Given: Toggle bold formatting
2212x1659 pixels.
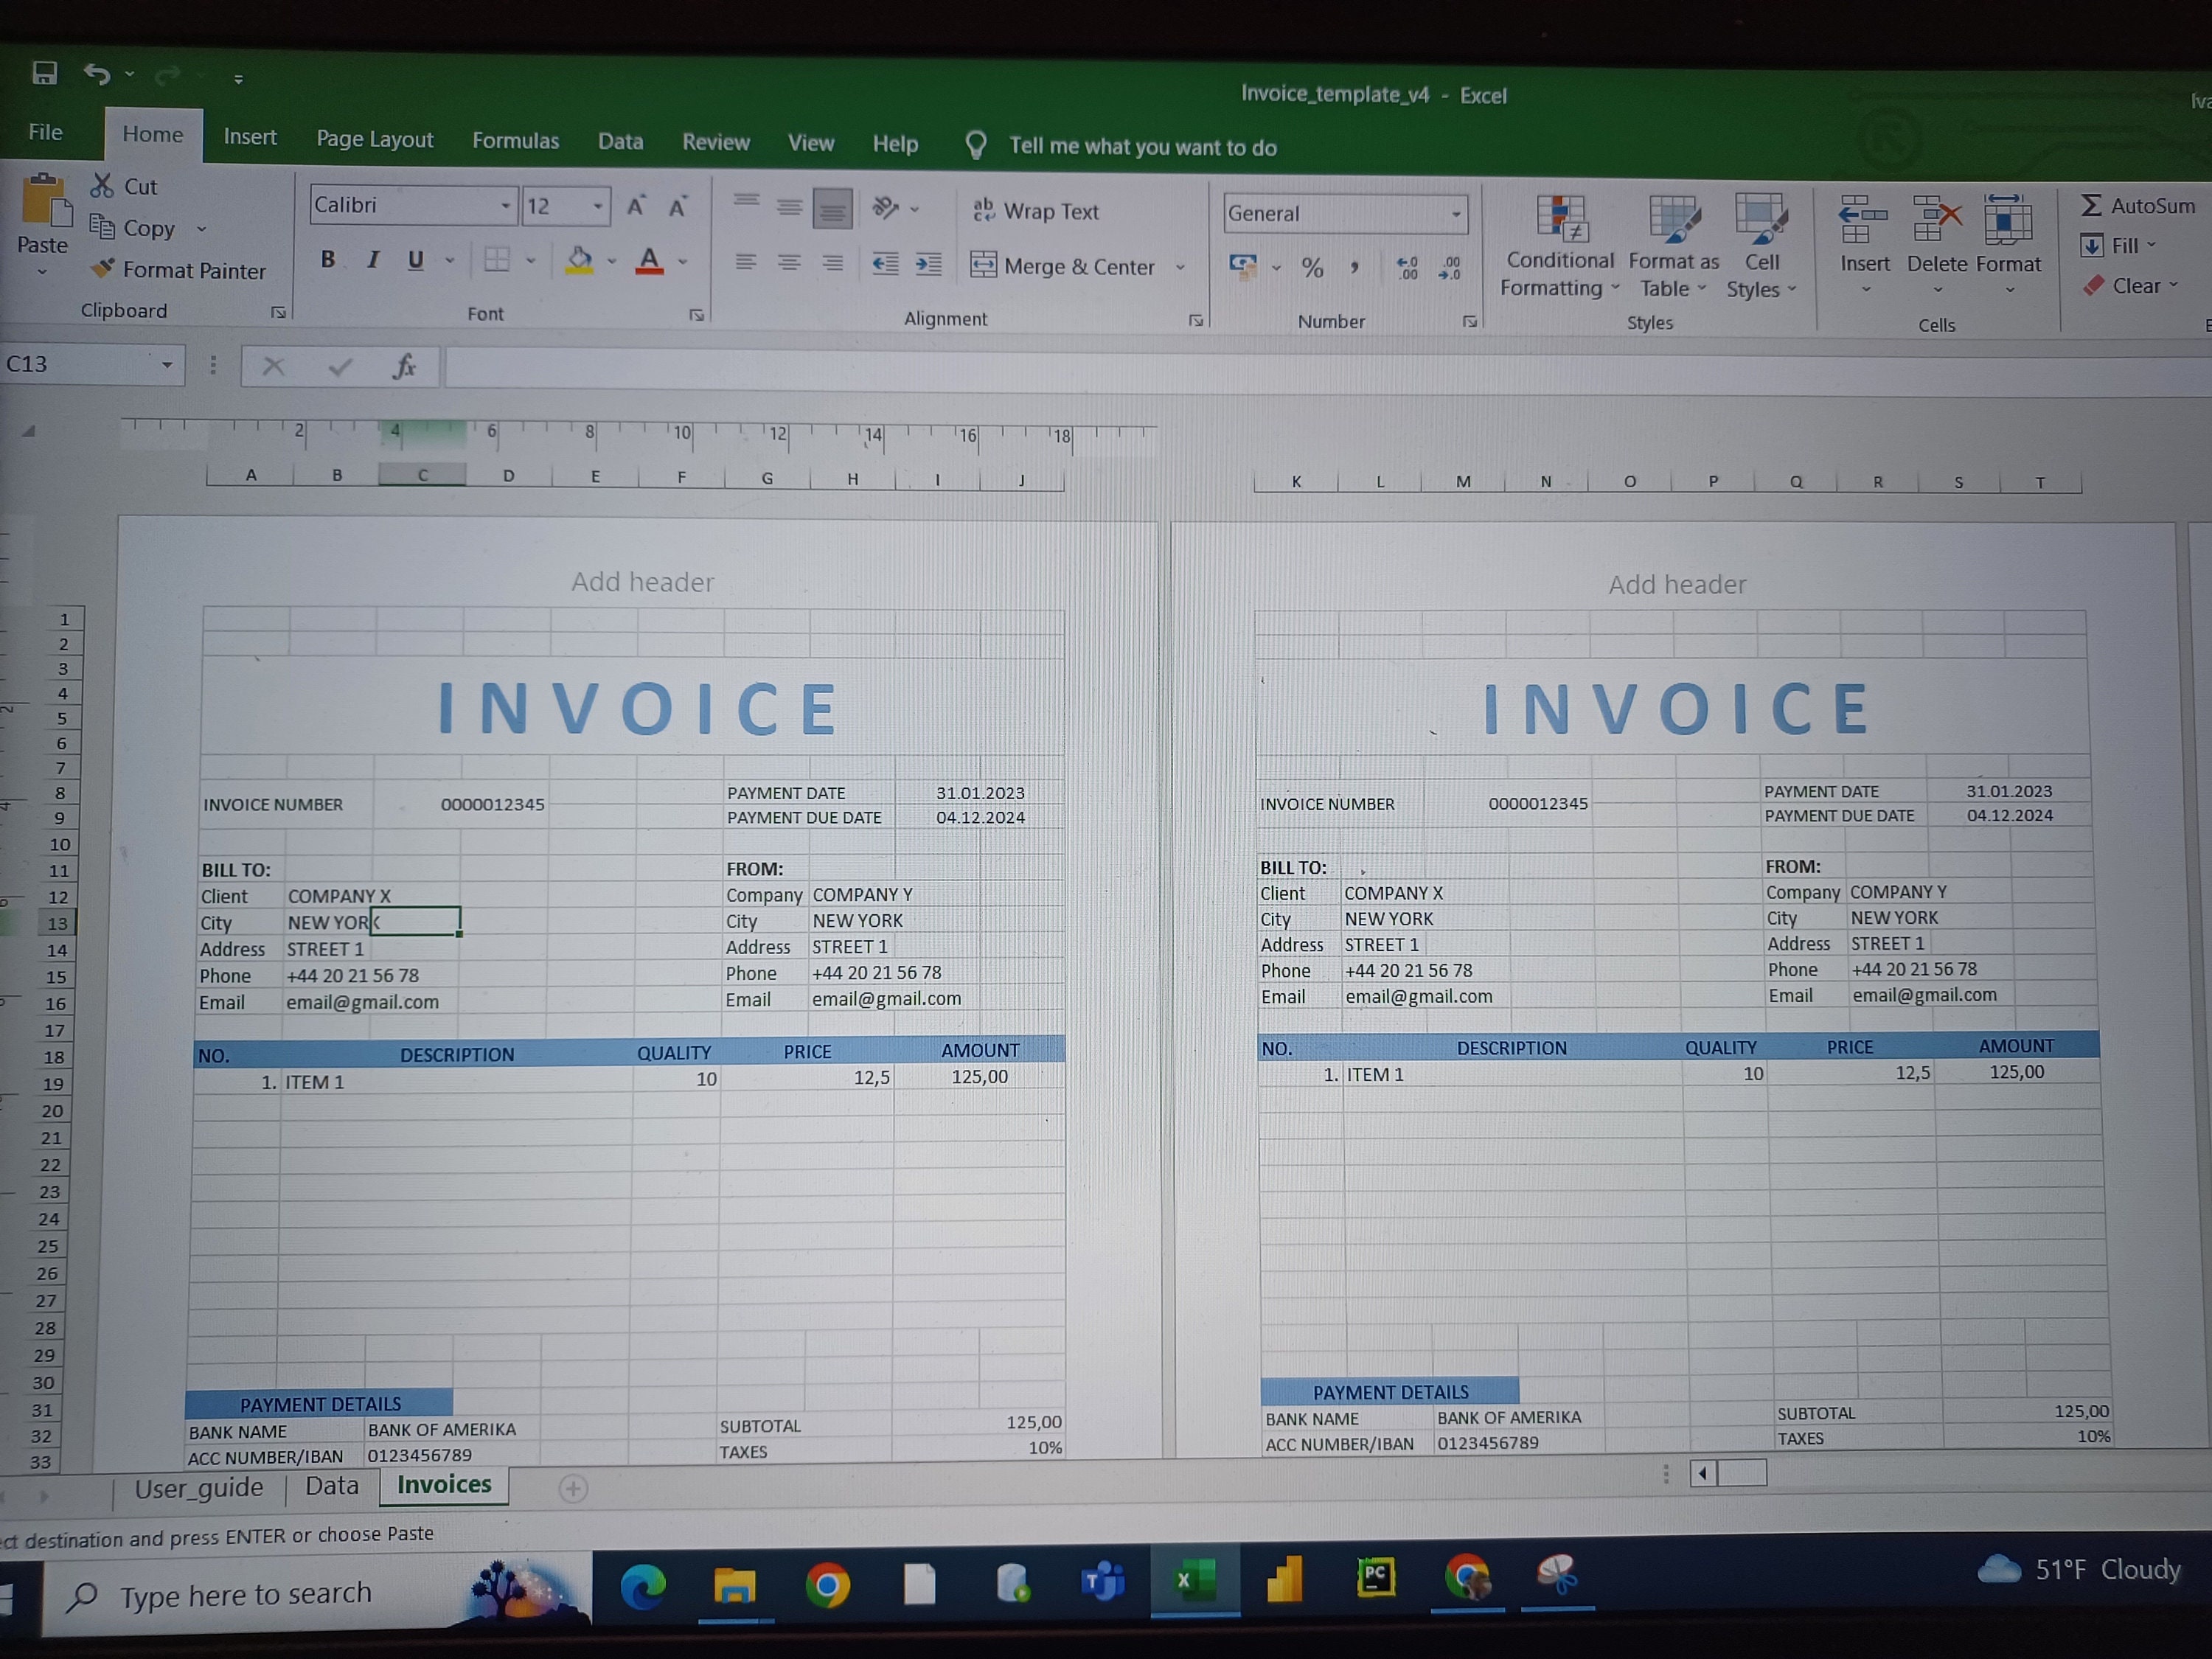Looking at the screenshot, I should click(x=327, y=260).
